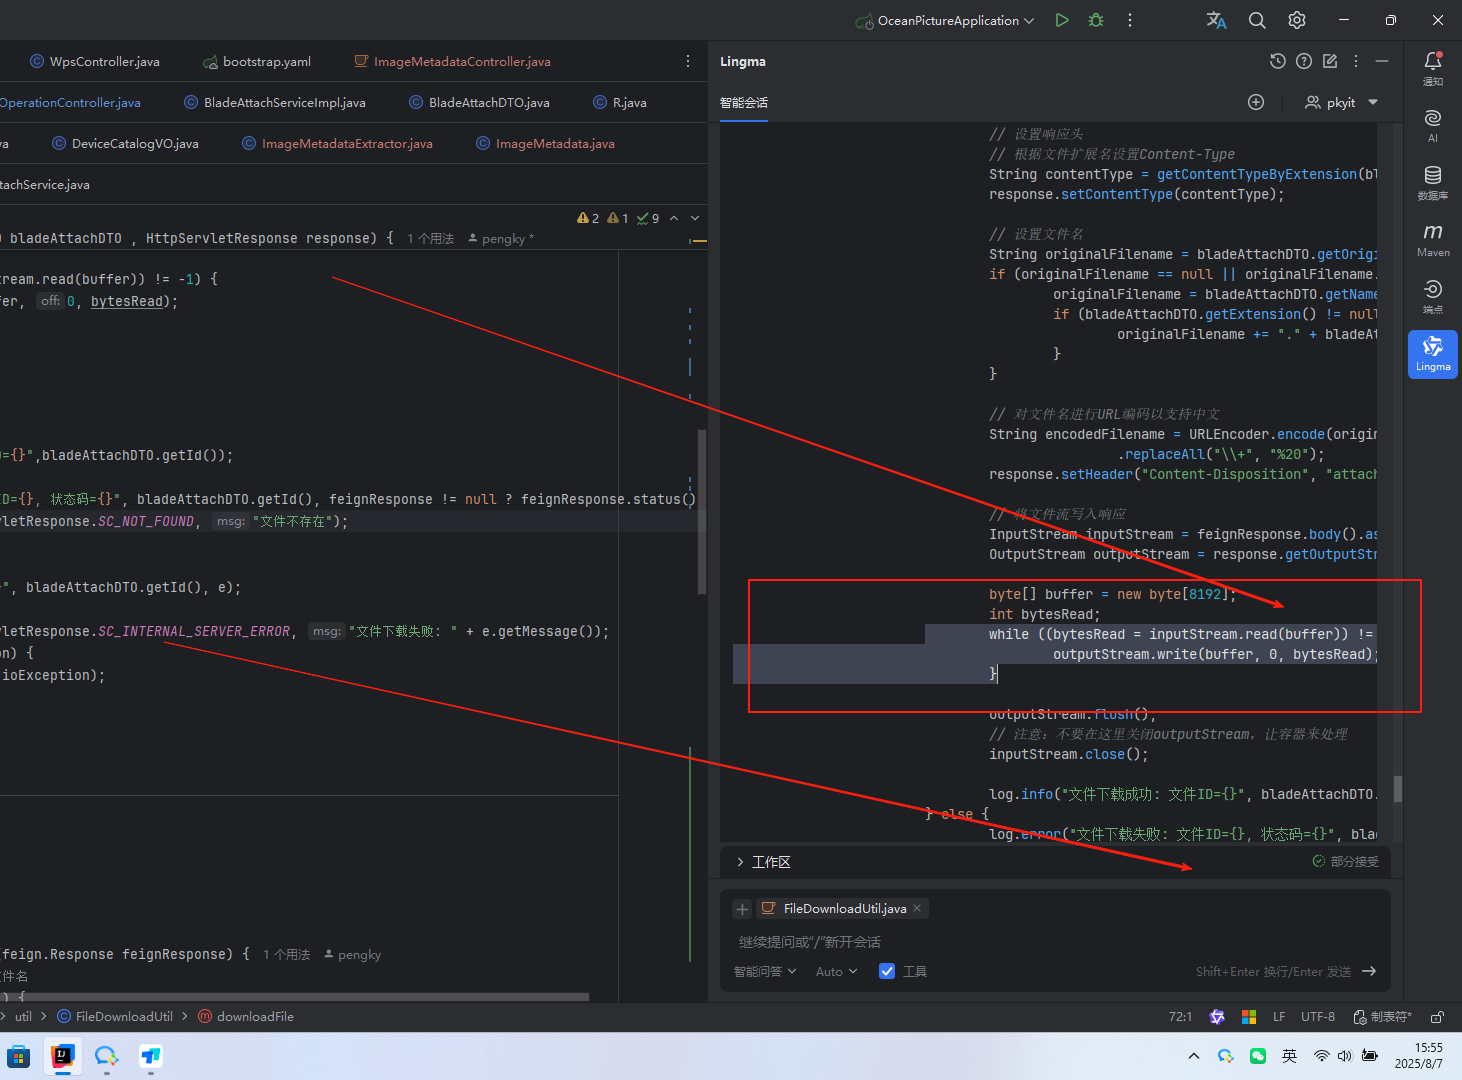Viewport: 1462px width, 1080px height.
Task: Show hidden tray icons with the chevron
Action: [1194, 1056]
